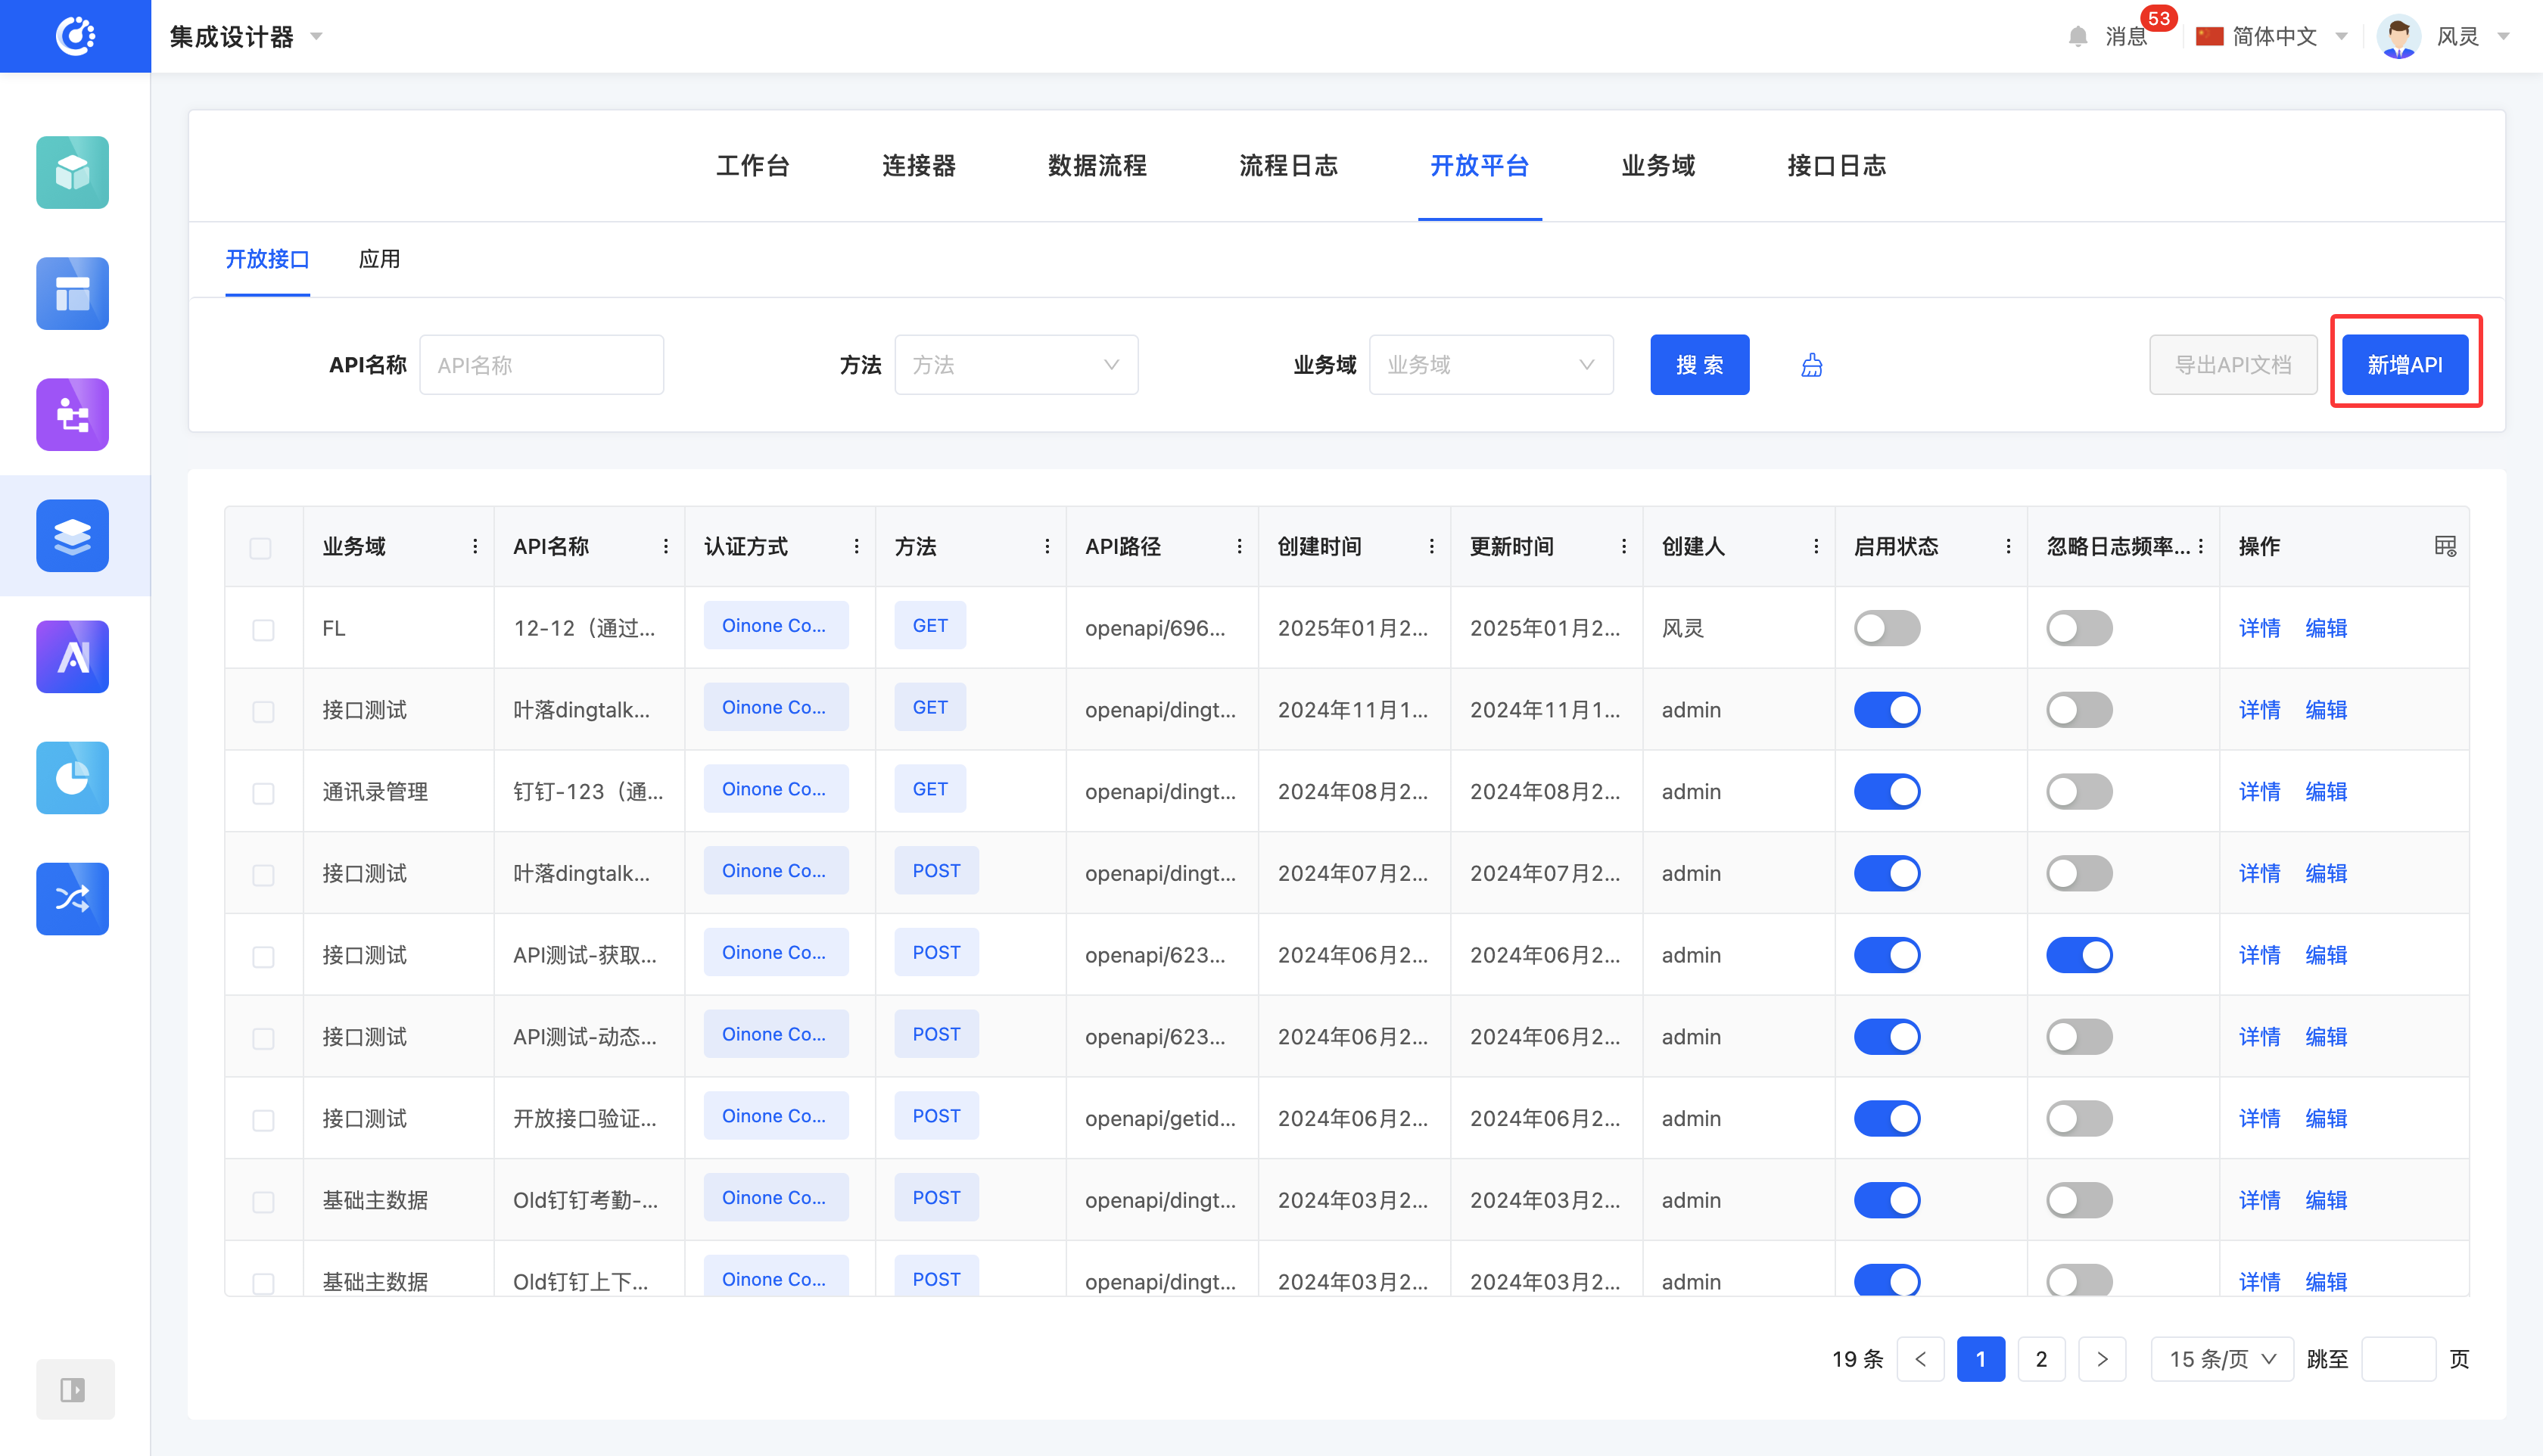The height and width of the screenshot is (1456, 2543).
Task: Click the shuffle arrows sidebar icon
Action: (x=72, y=898)
